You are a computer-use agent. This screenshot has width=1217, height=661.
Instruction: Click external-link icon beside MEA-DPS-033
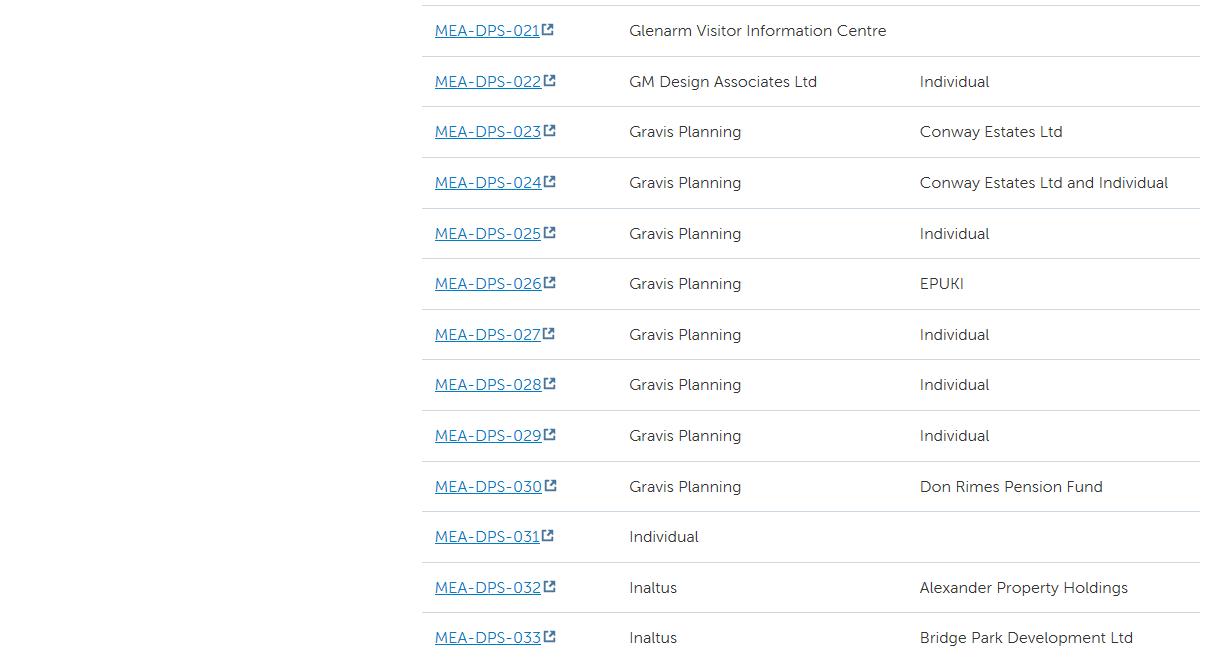tap(550, 637)
